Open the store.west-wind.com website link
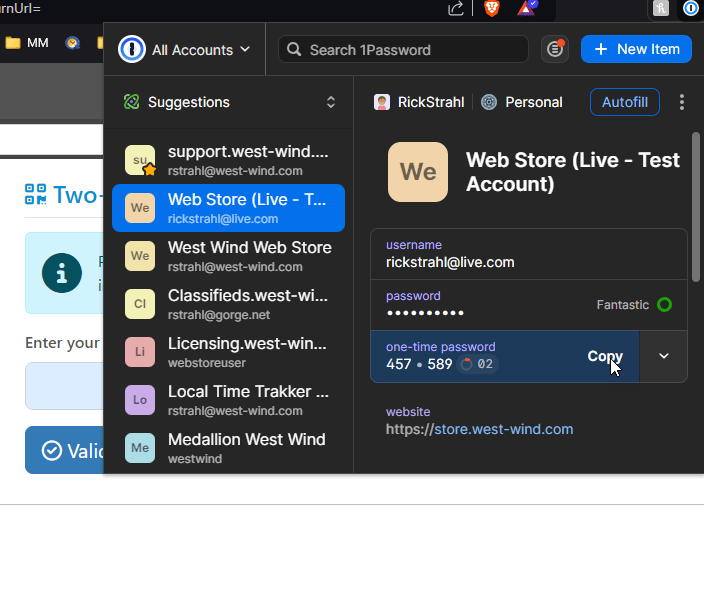Viewport: 704px width, 611px height. 480,429
